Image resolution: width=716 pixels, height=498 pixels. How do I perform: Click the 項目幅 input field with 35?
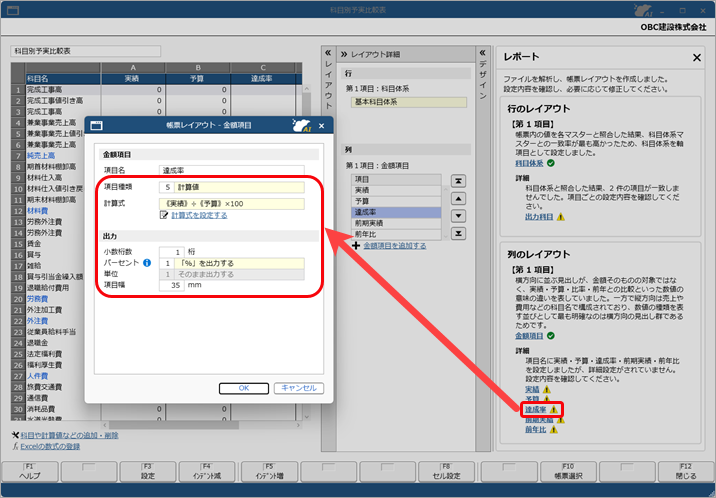[x=172, y=285]
